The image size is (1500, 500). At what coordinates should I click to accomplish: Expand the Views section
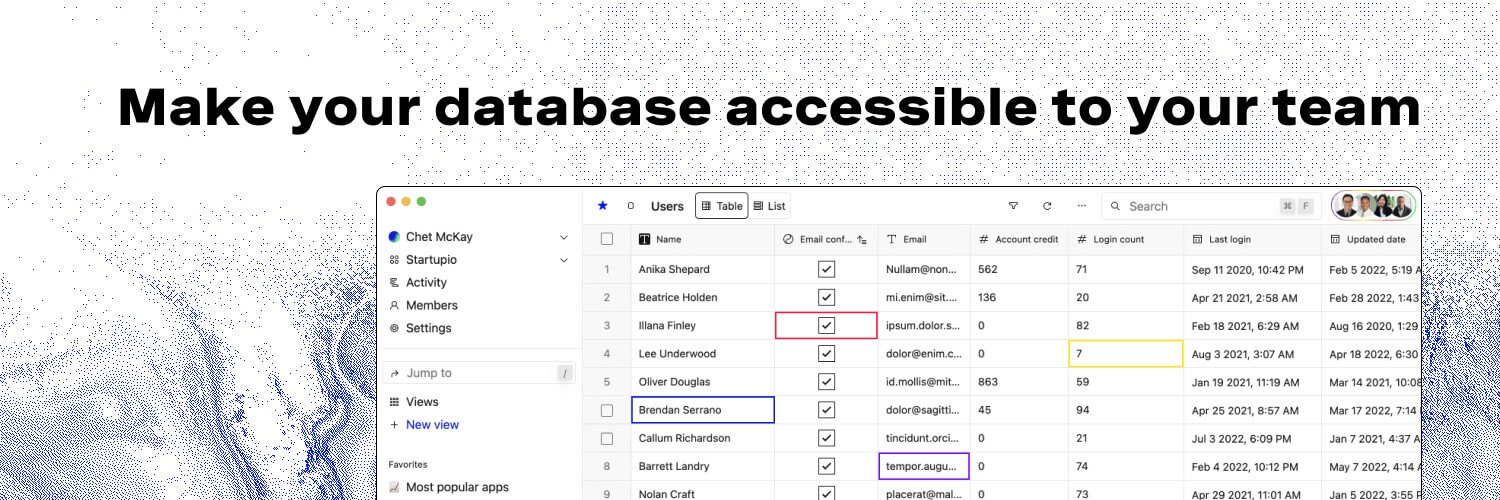pyautogui.click(x=414, y=402)
